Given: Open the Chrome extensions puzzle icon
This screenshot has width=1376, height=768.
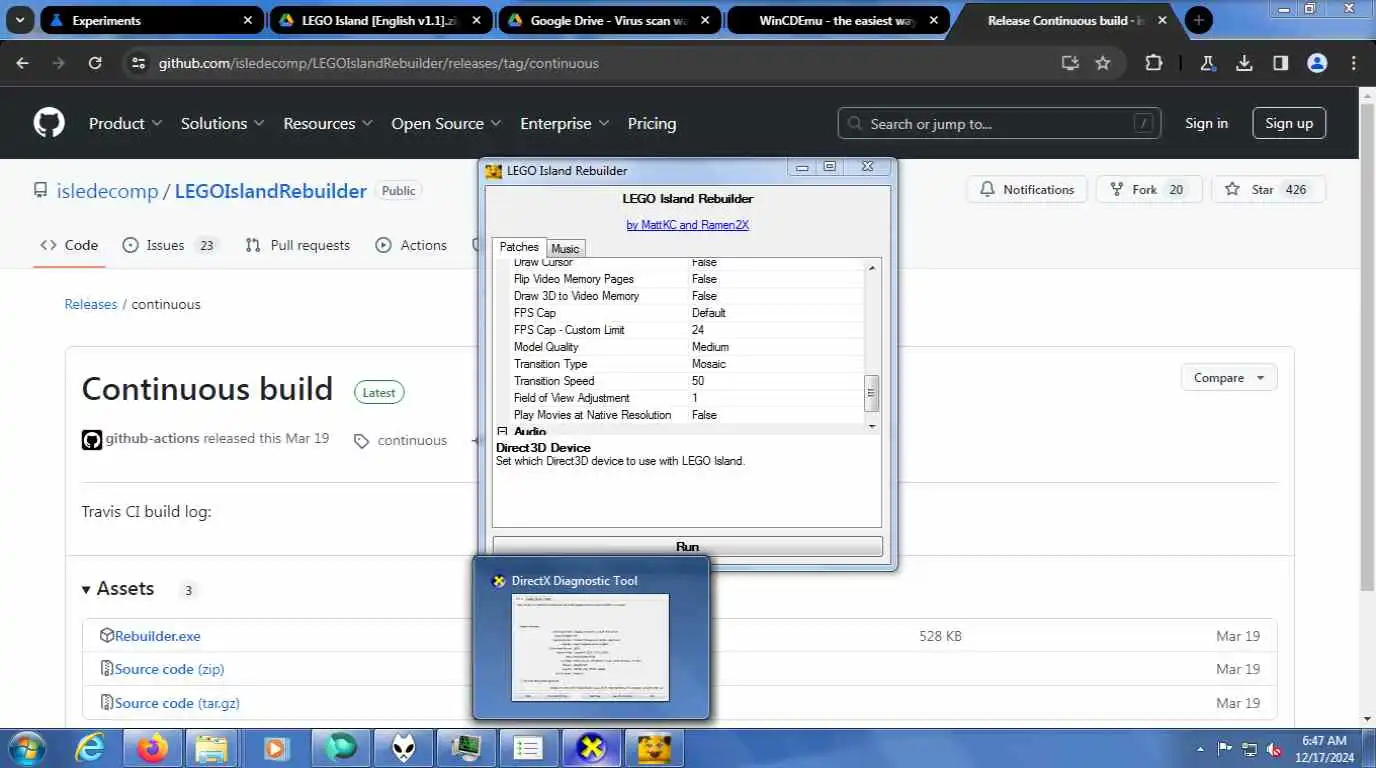Looking at the screenshot, I should [1154, 63].
